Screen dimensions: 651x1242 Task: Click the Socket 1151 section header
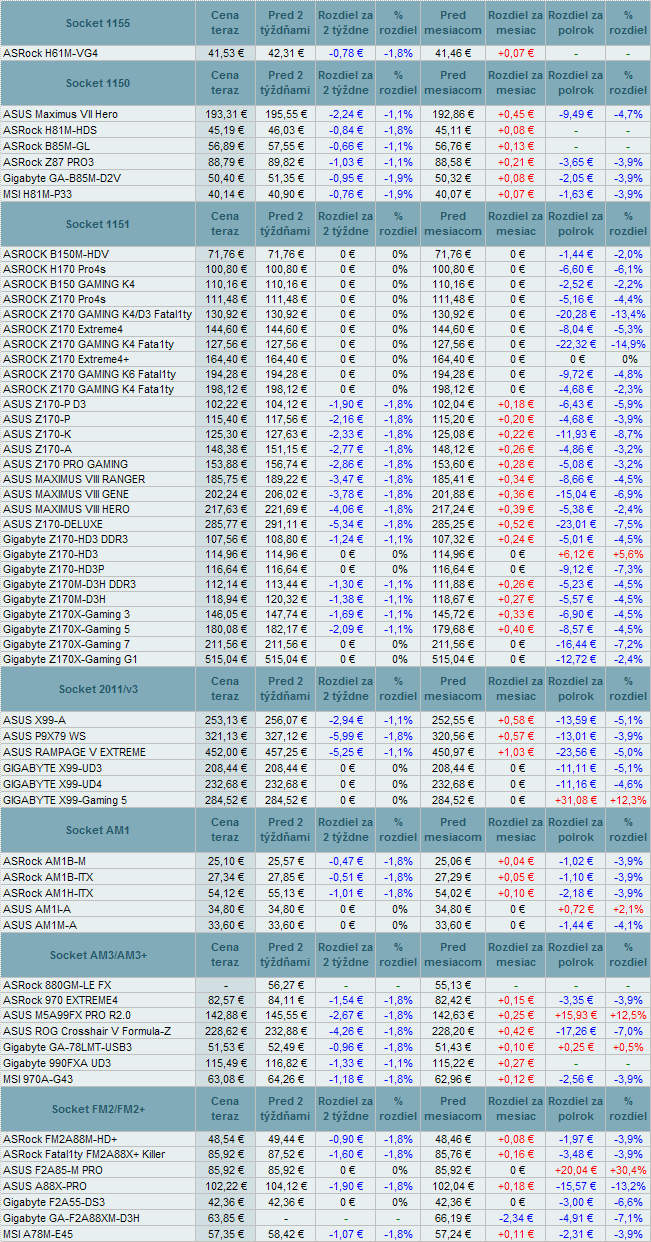pyautogui.click(x=97, y=223)
